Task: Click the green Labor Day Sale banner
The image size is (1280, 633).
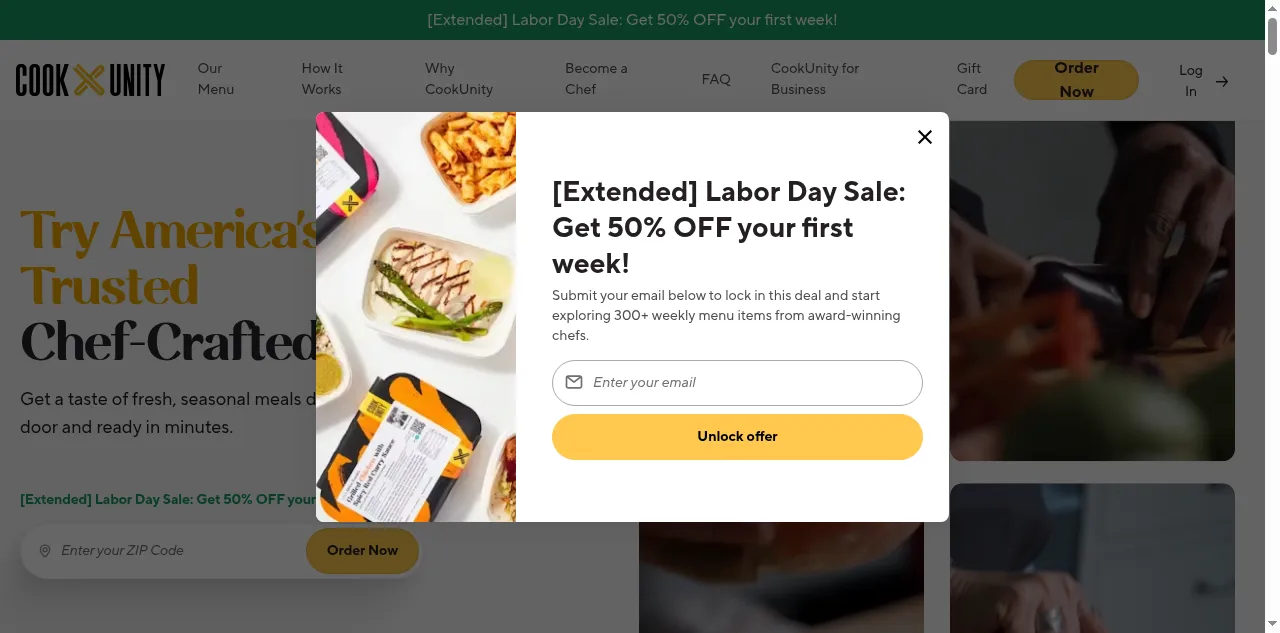Action: click(x=632, y=20)
